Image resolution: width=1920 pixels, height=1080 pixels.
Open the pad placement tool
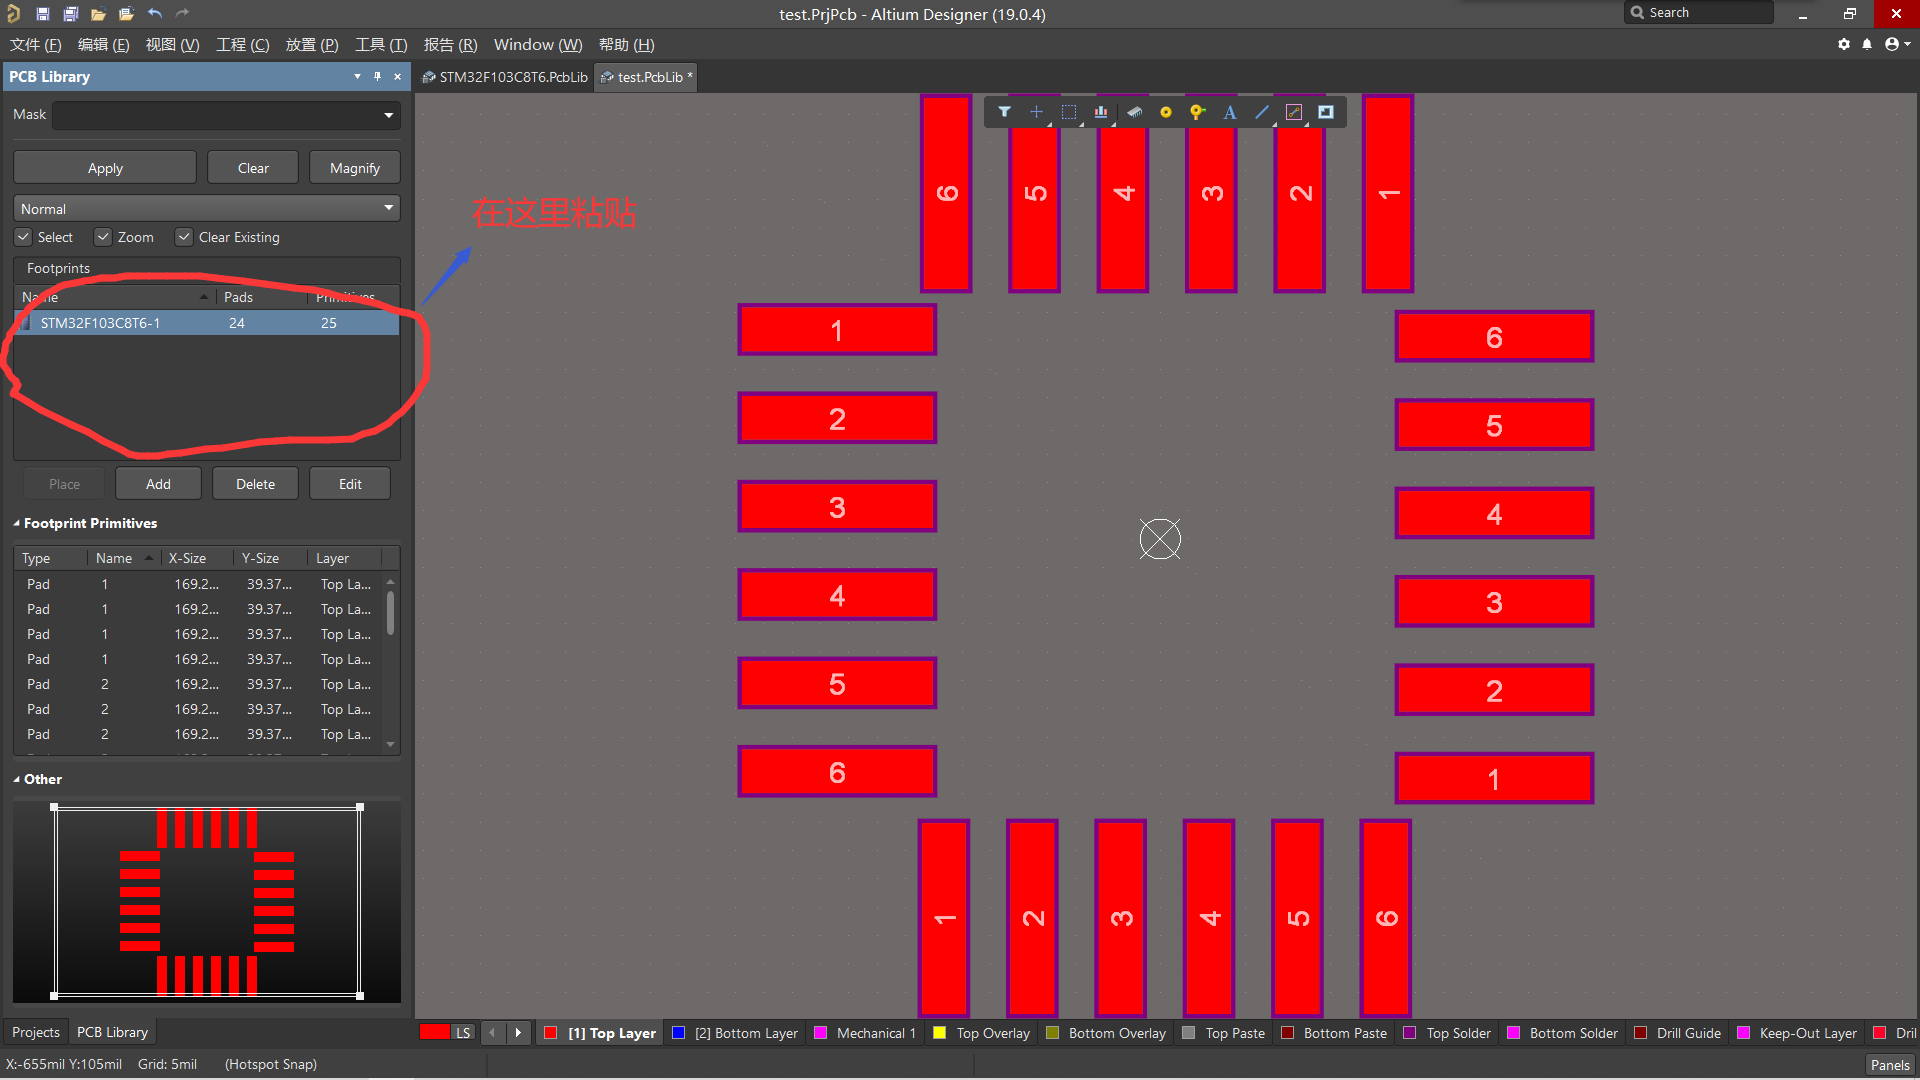pyautogui.click(x=1197, y=112)
